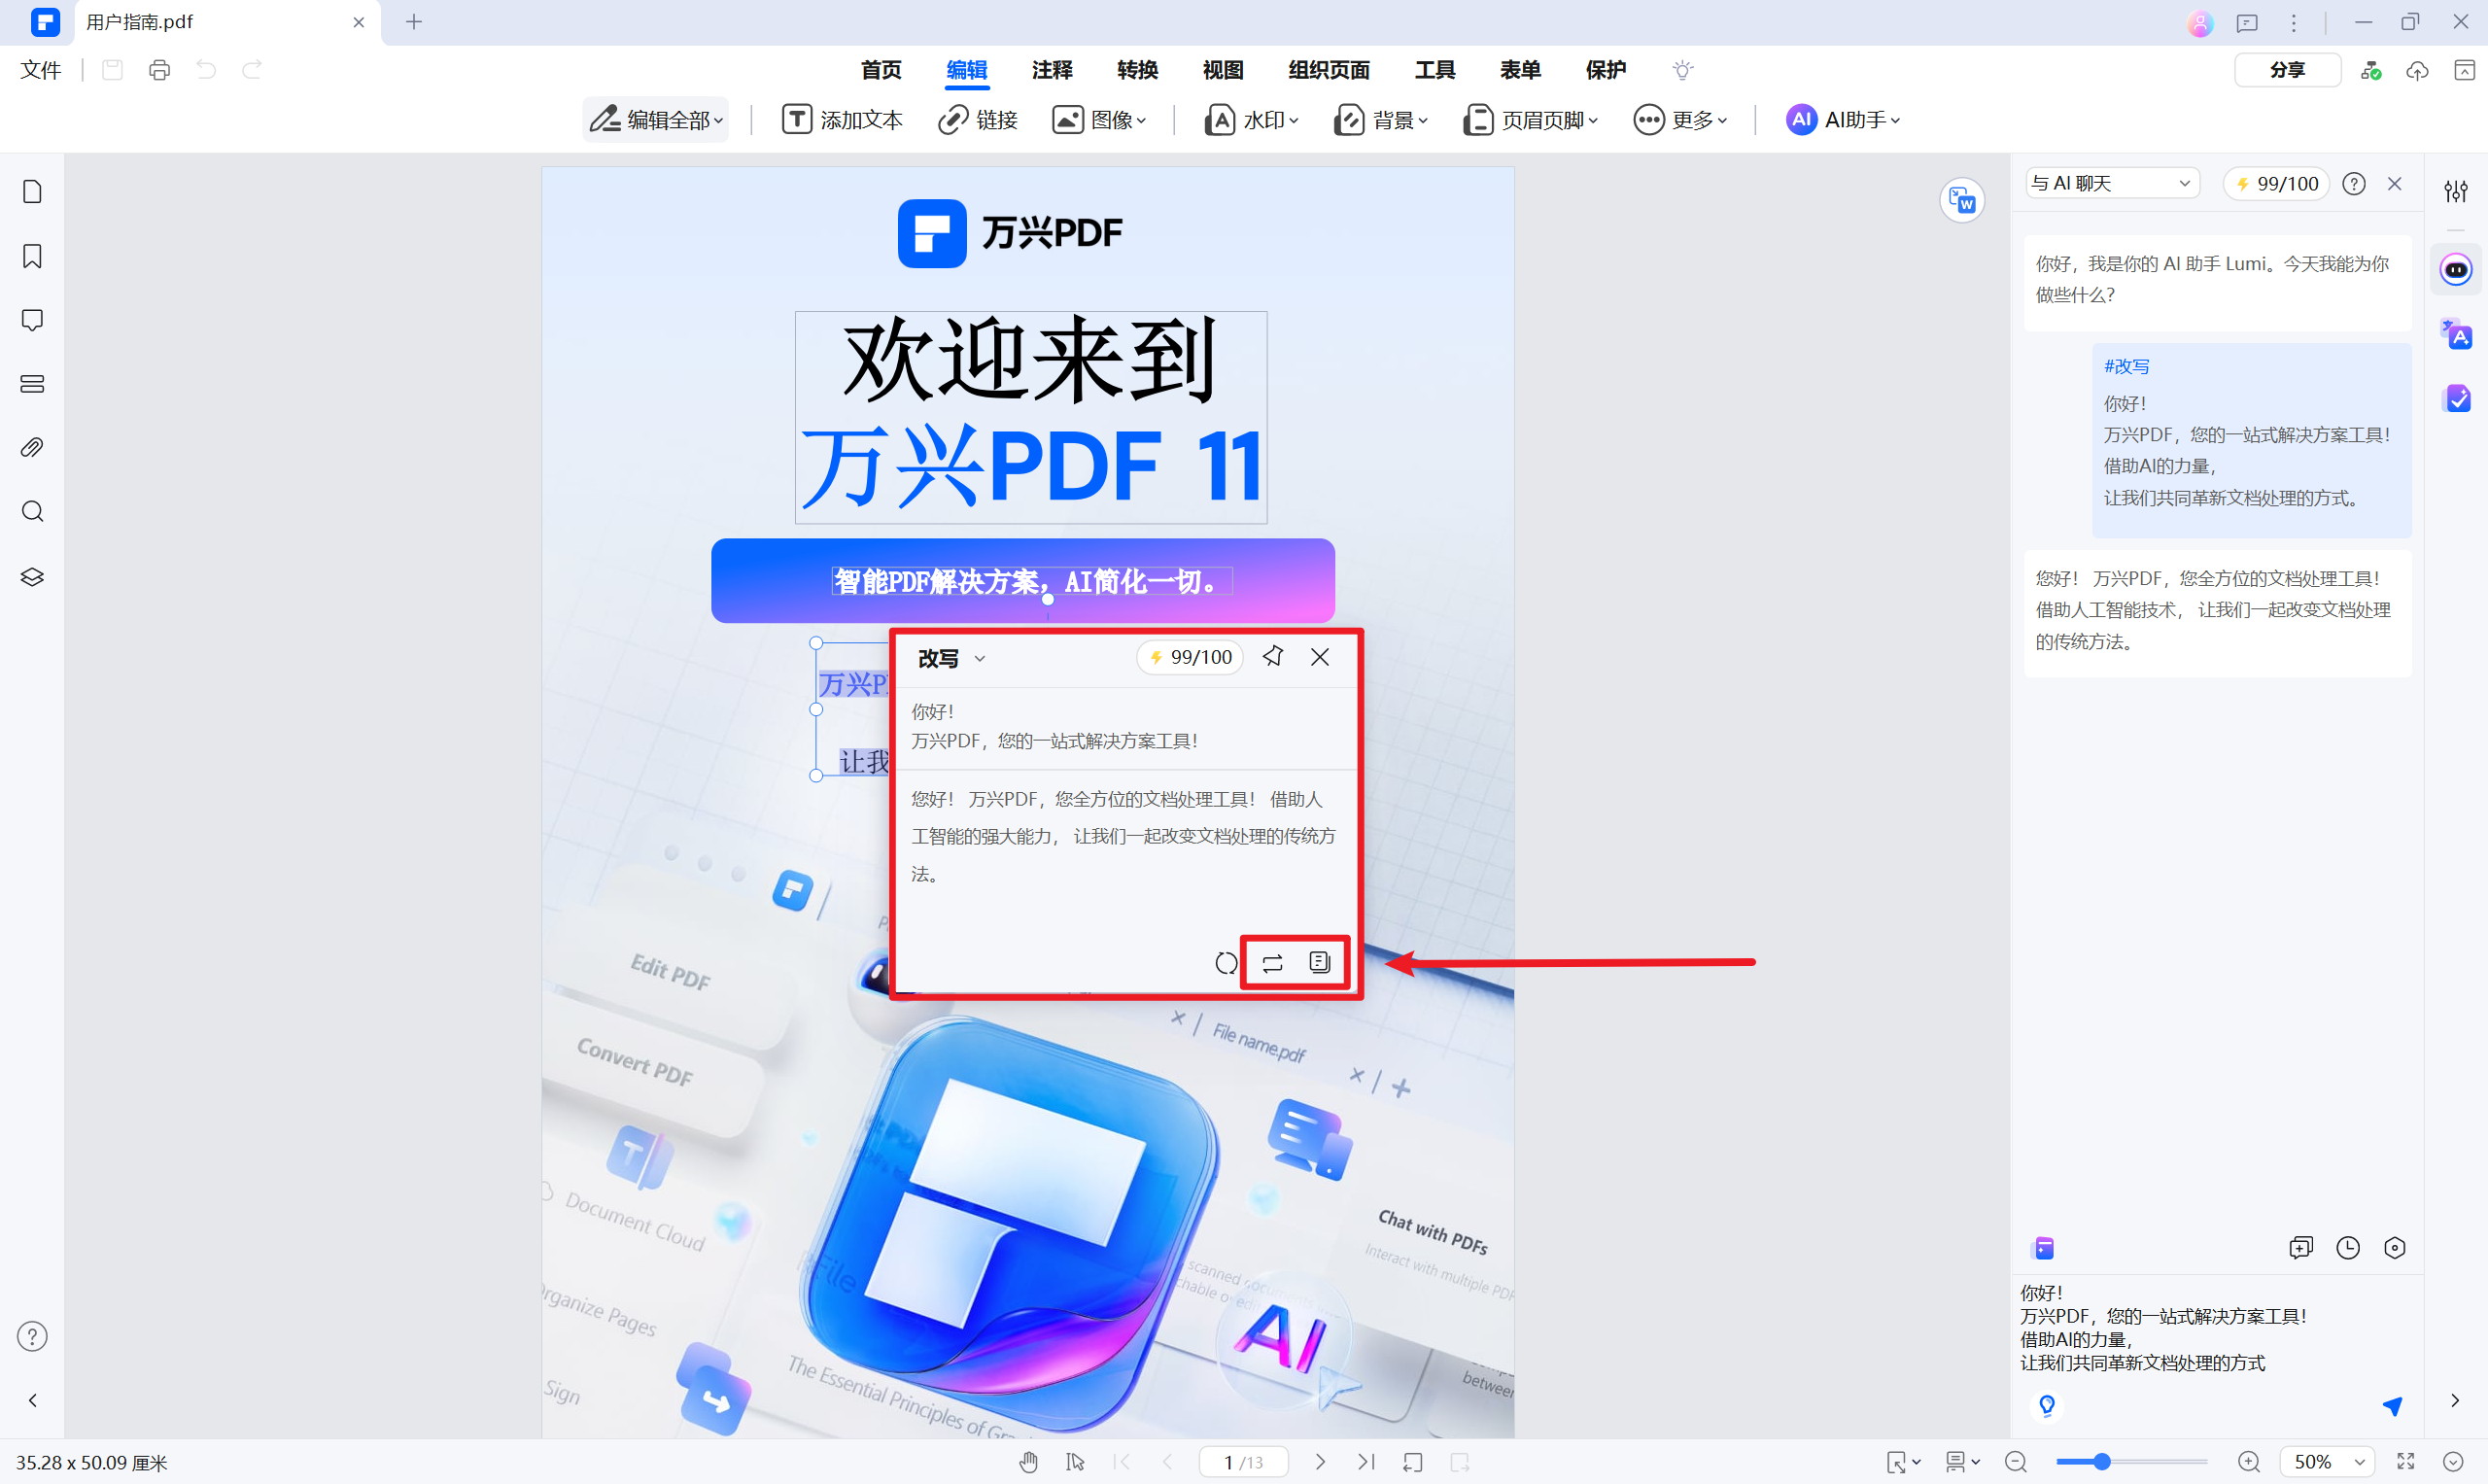Toggle the hand pan tool in status bar
The image size is (2488, 1484).
tap(1029, 1462)
